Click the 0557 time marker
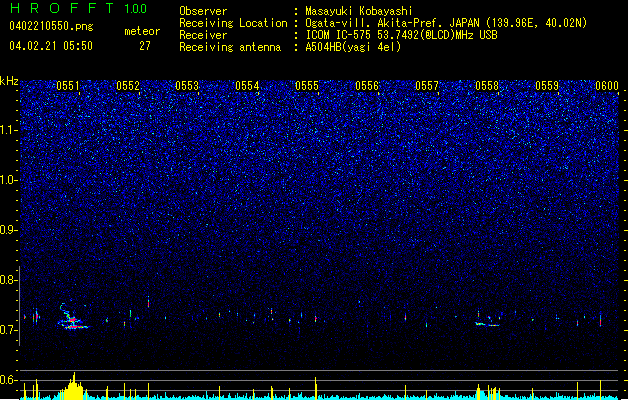Viewport: 629px width, 400px height. (x=427, y=86)
